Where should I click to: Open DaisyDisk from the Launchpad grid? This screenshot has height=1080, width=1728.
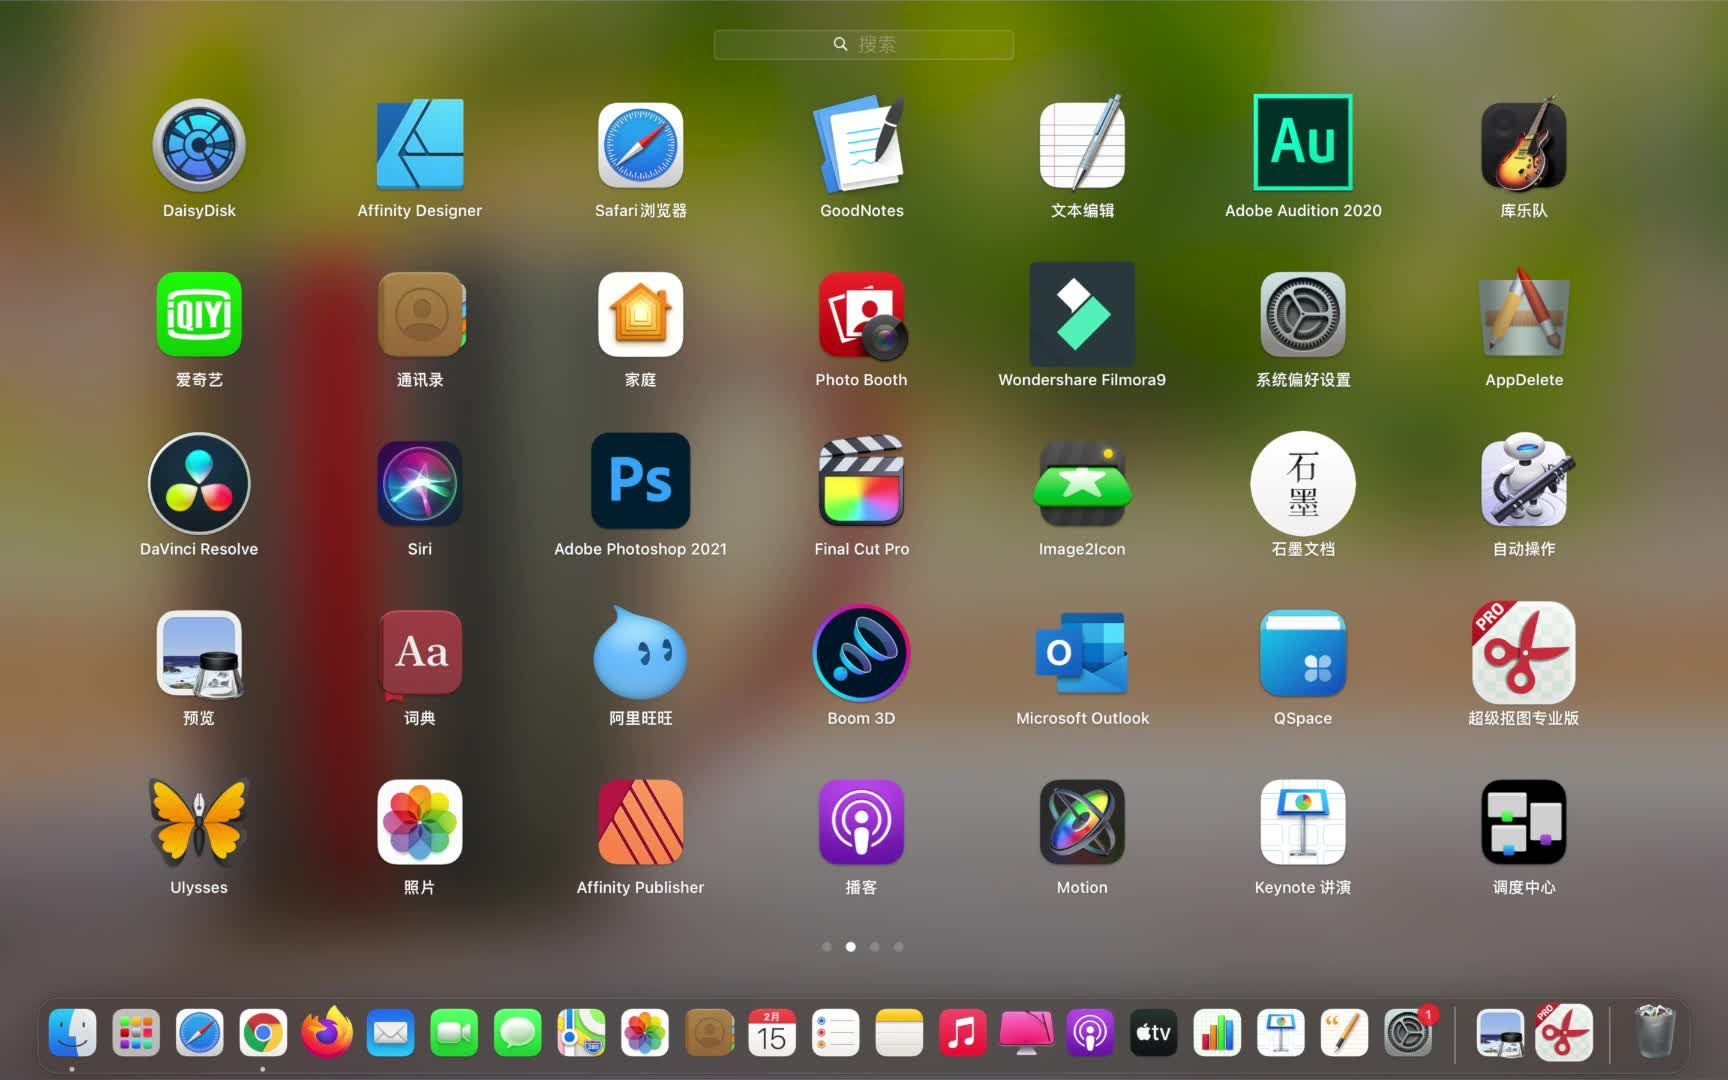[x=199, y=145]
